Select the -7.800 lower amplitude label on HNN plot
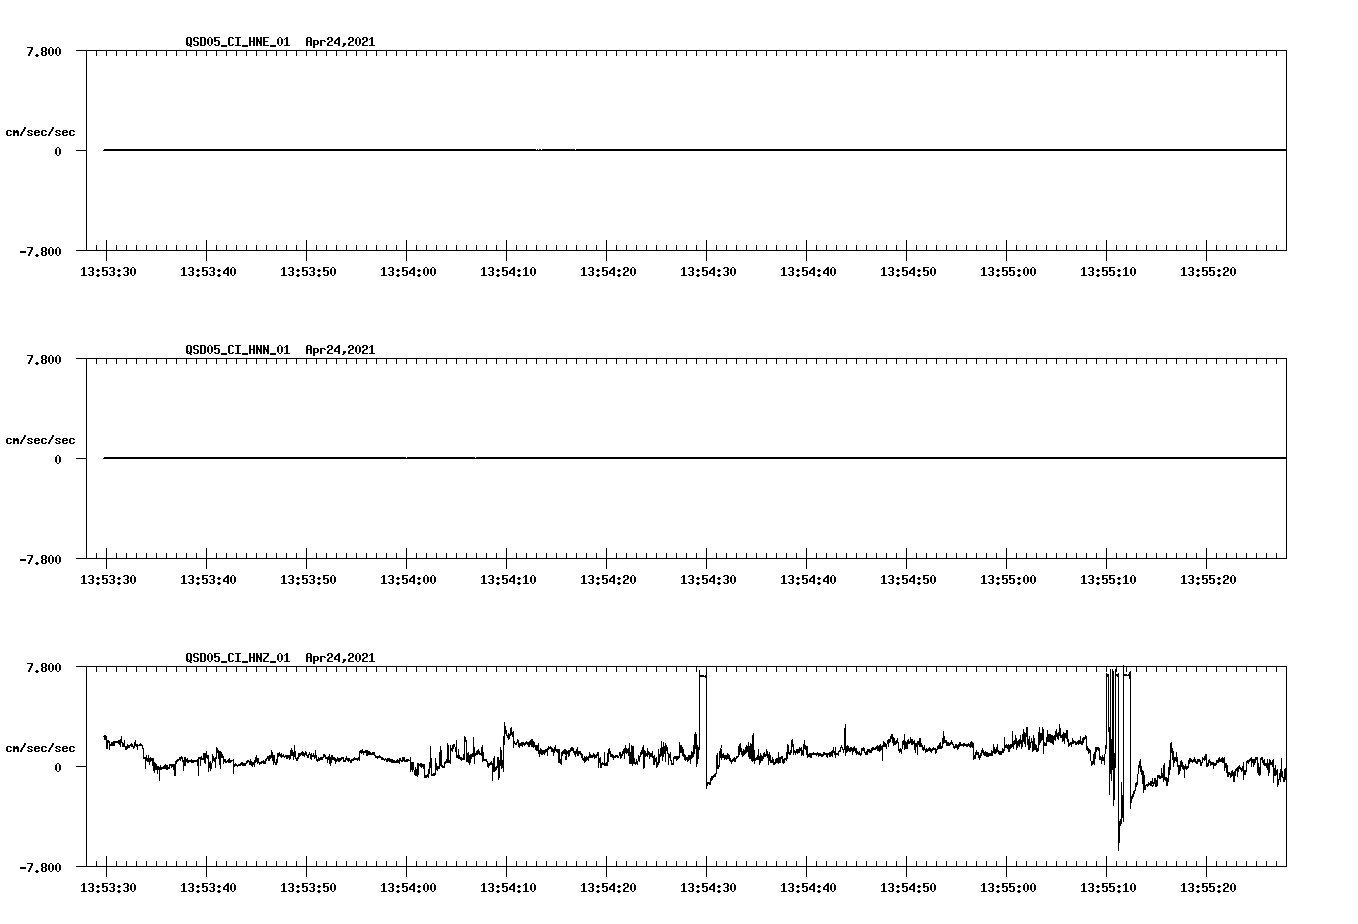Image resolution: width=1358 pixels, height=924 pixels. (x=41, y=561)
